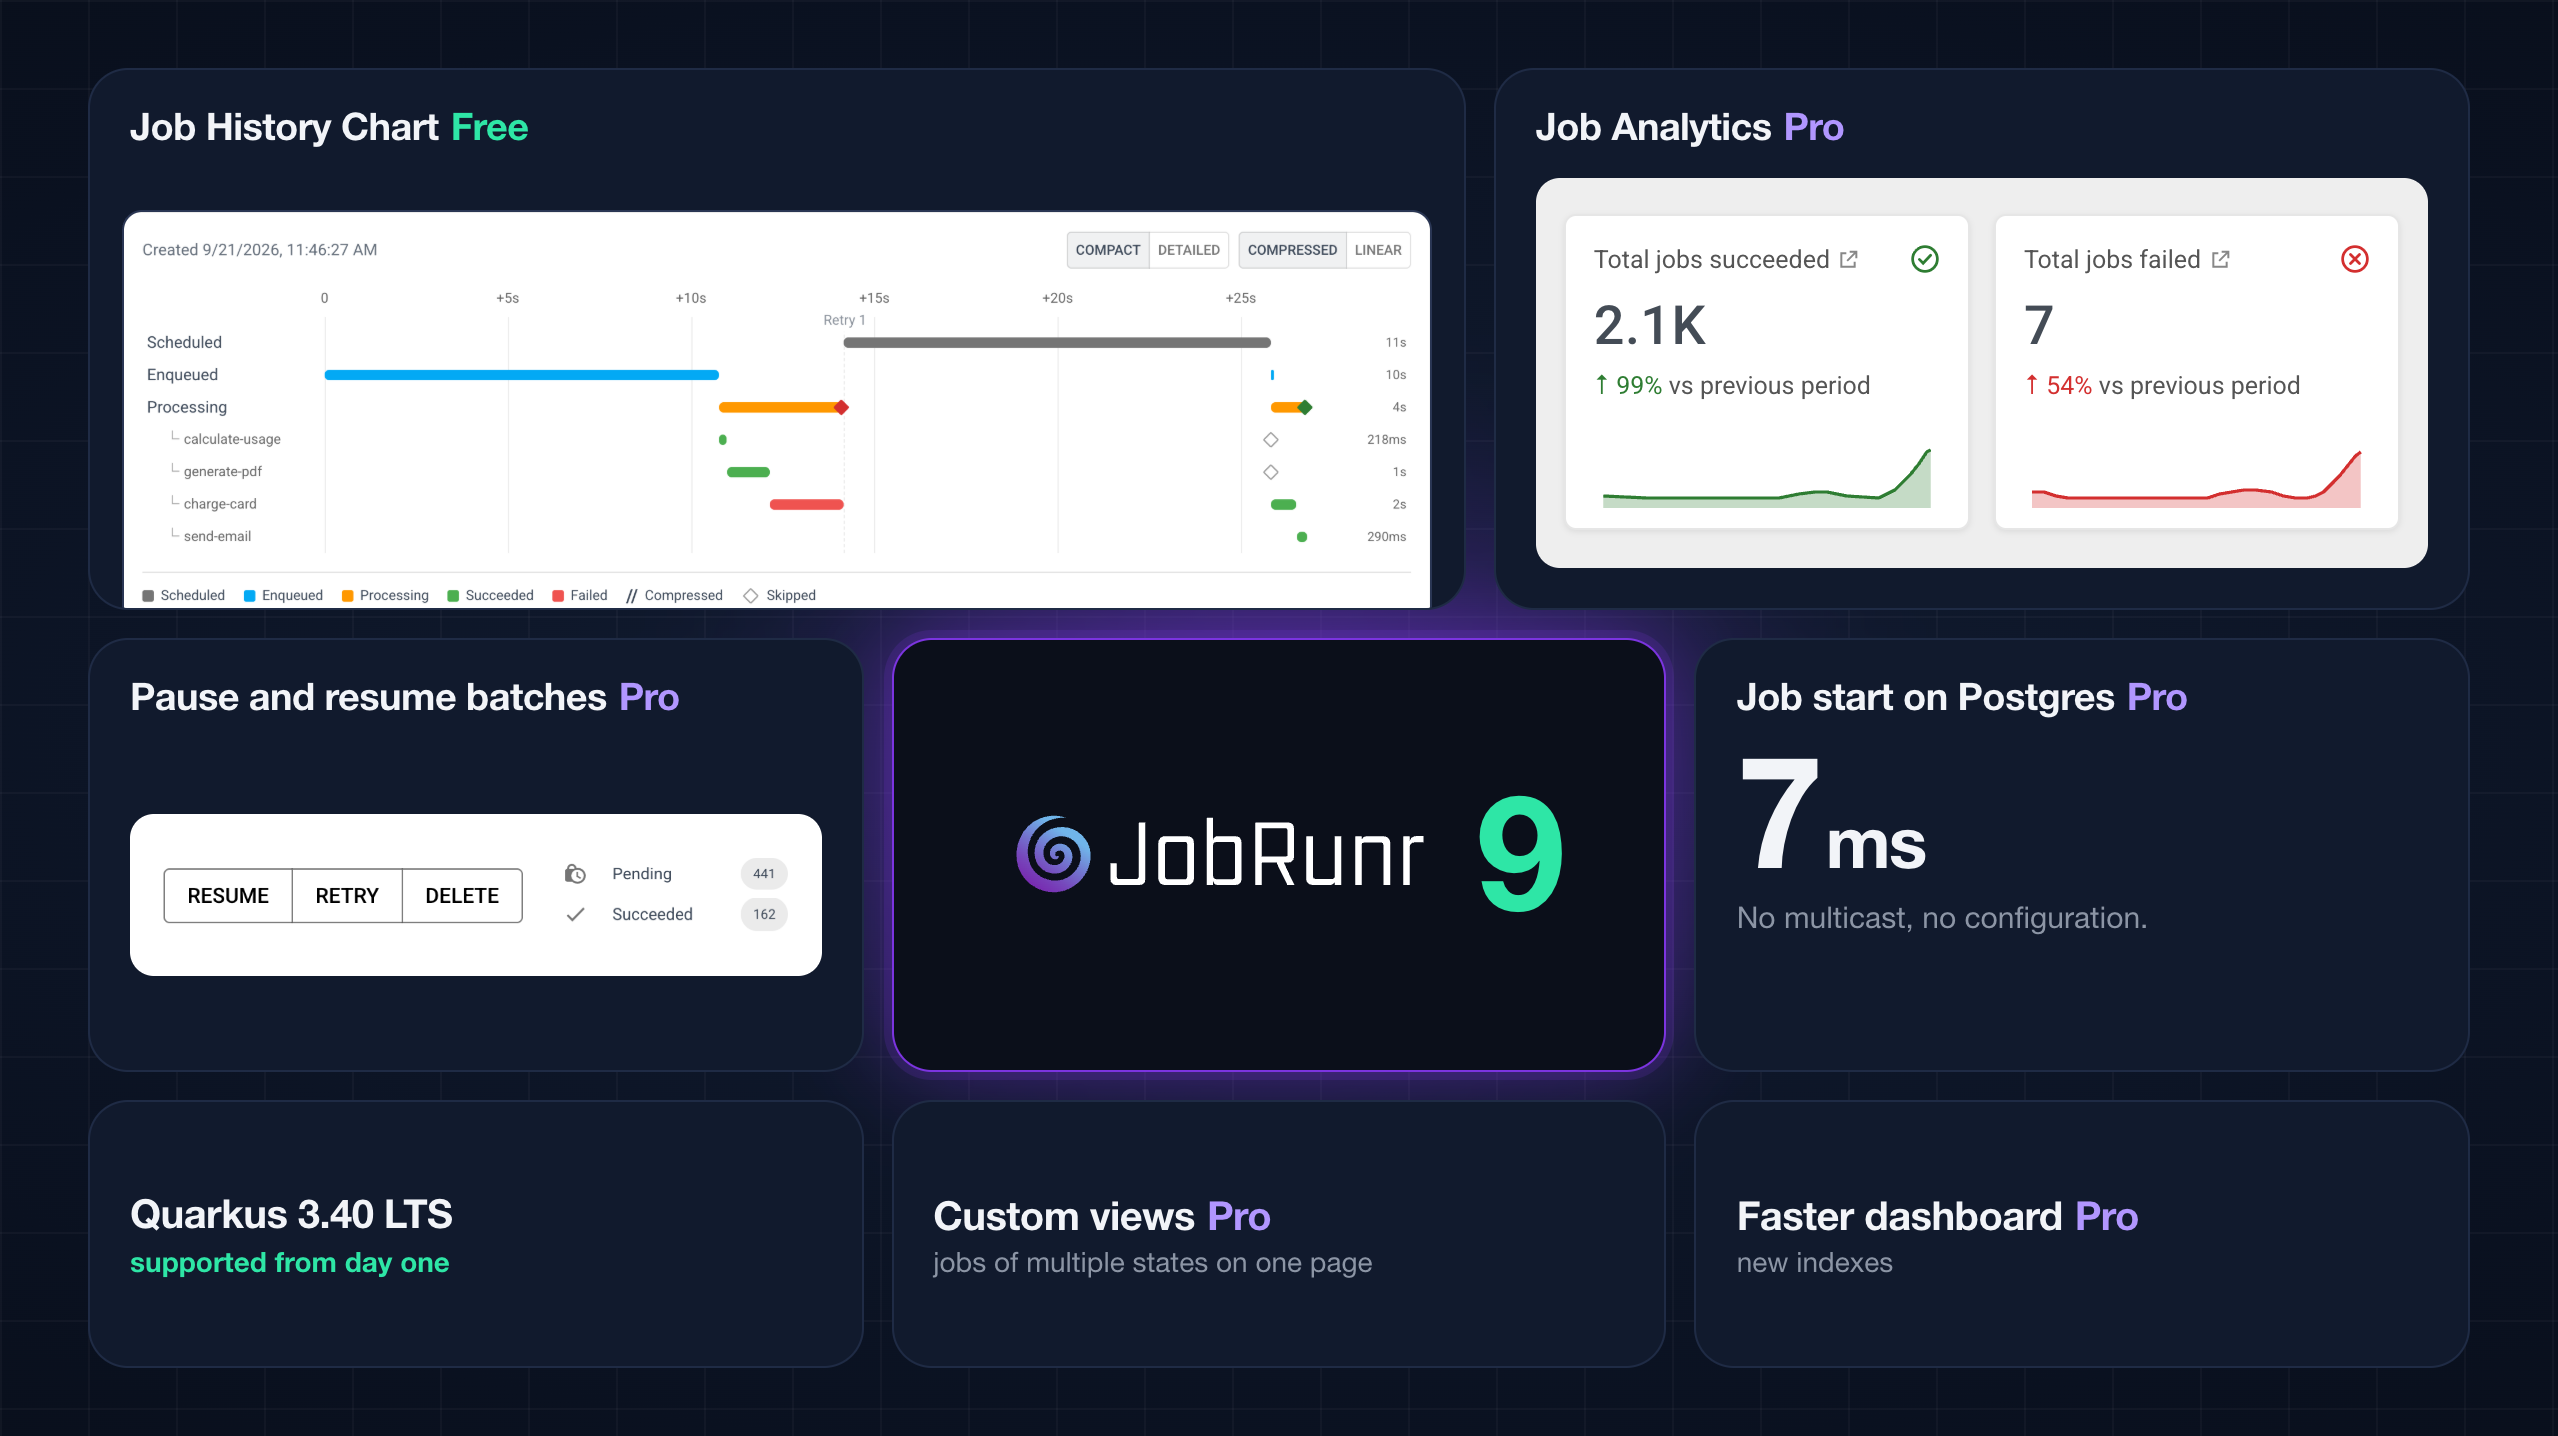Screen dimensions: 2558x1436
Task: Click the Job History Chart Free heading
Action: point(329,127)
